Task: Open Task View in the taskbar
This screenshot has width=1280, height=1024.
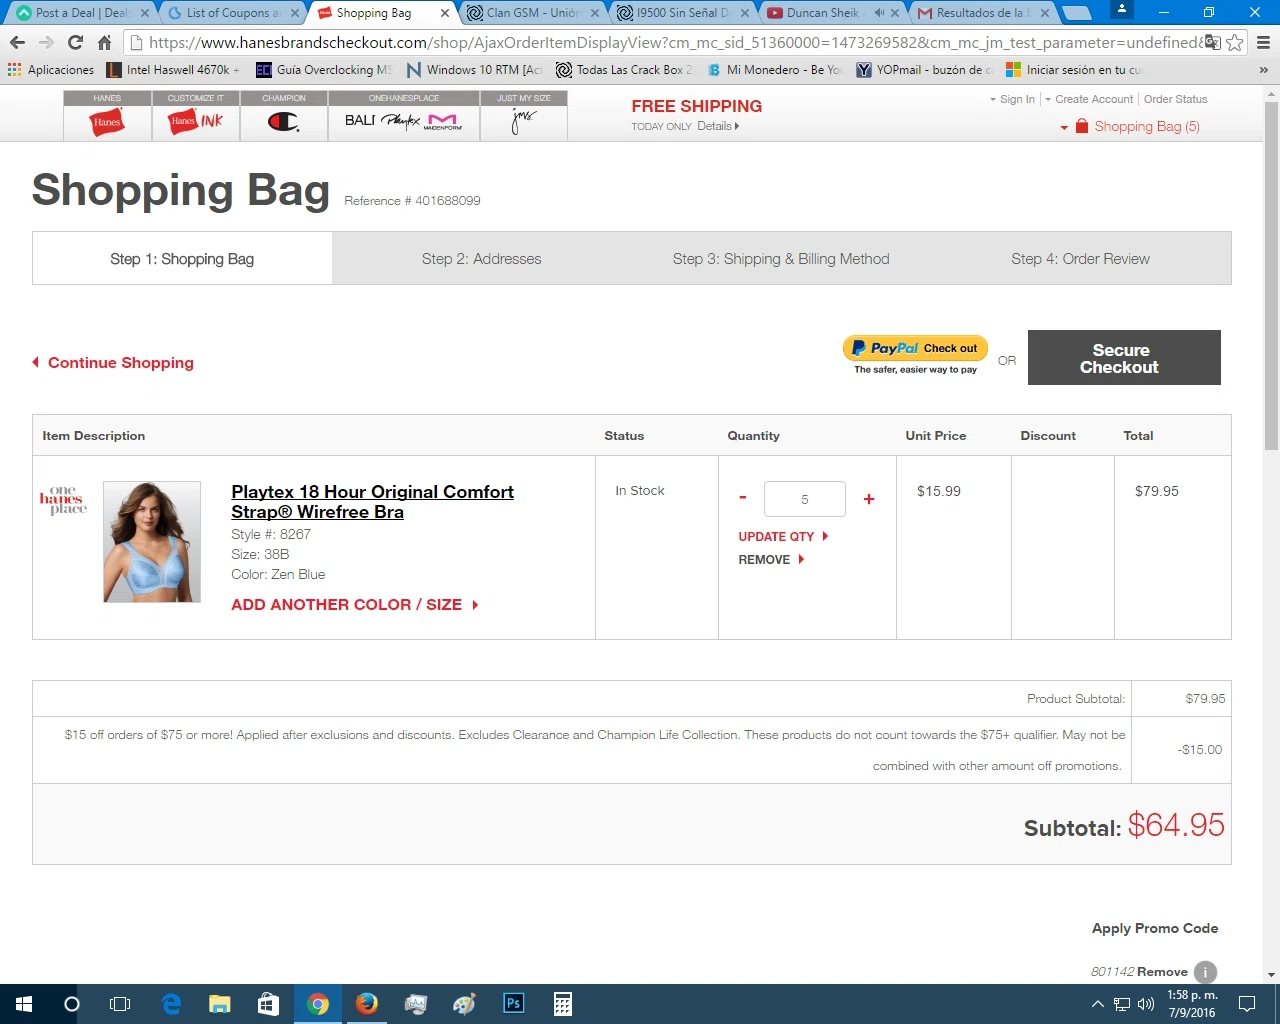Action: [x=120, y=1004]
